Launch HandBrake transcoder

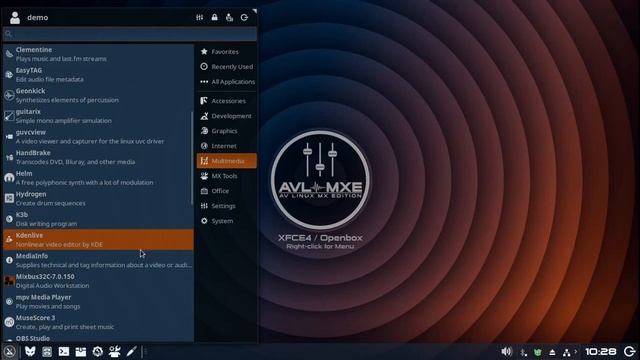98,157
